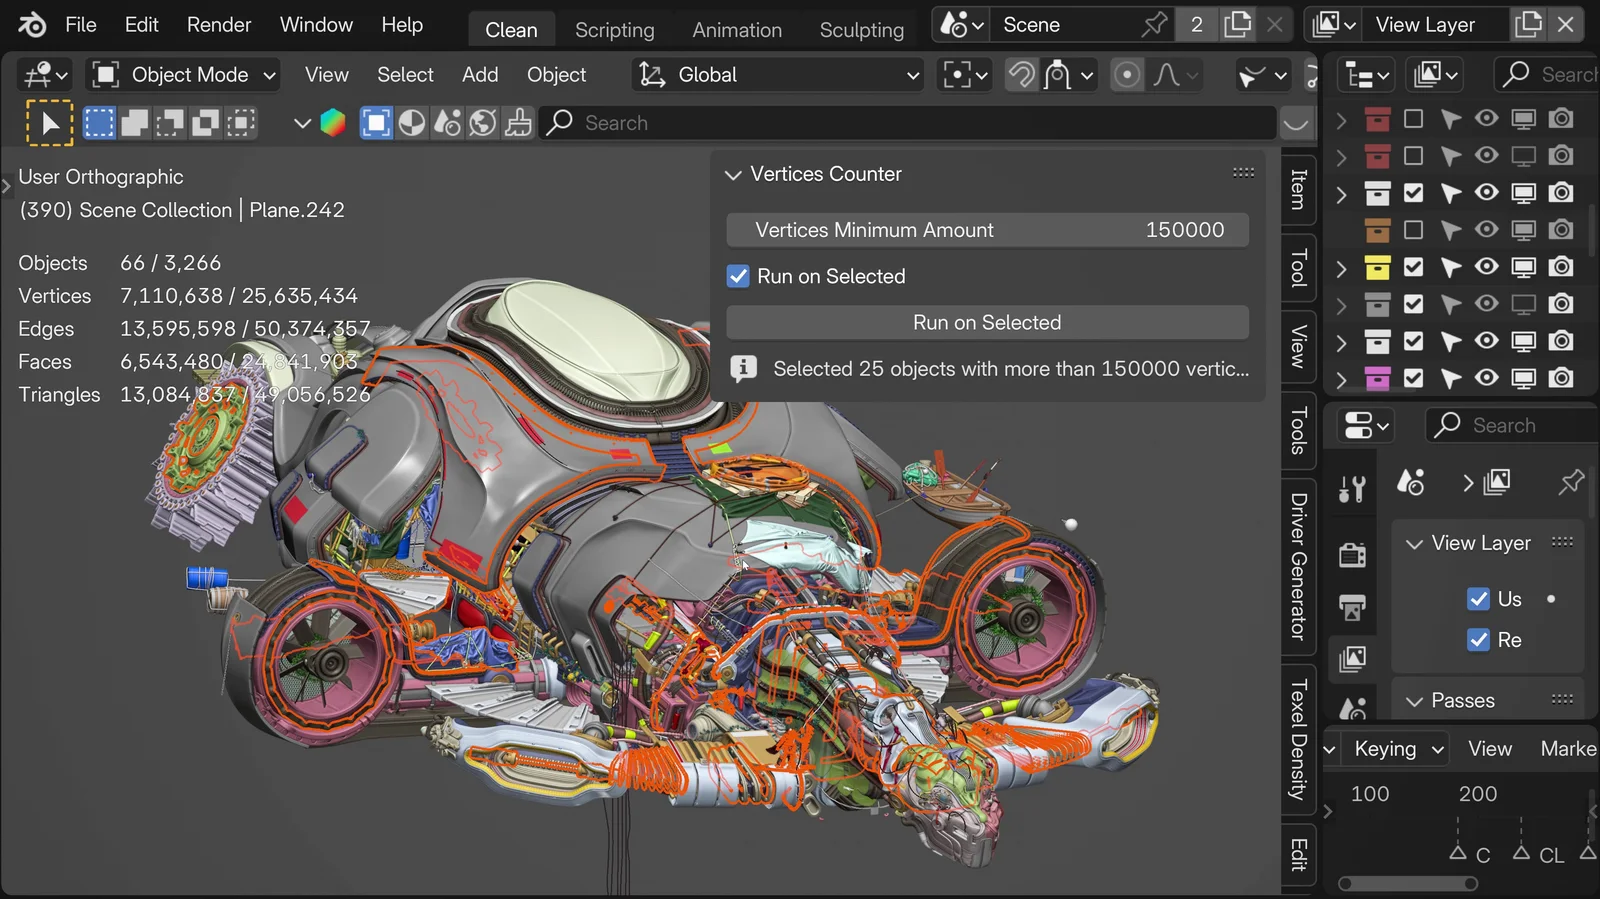Image resolution: width=1600 pixels, height=899 pixels.
Task: Open the pivot point dropdown
Action: point(965,75)
